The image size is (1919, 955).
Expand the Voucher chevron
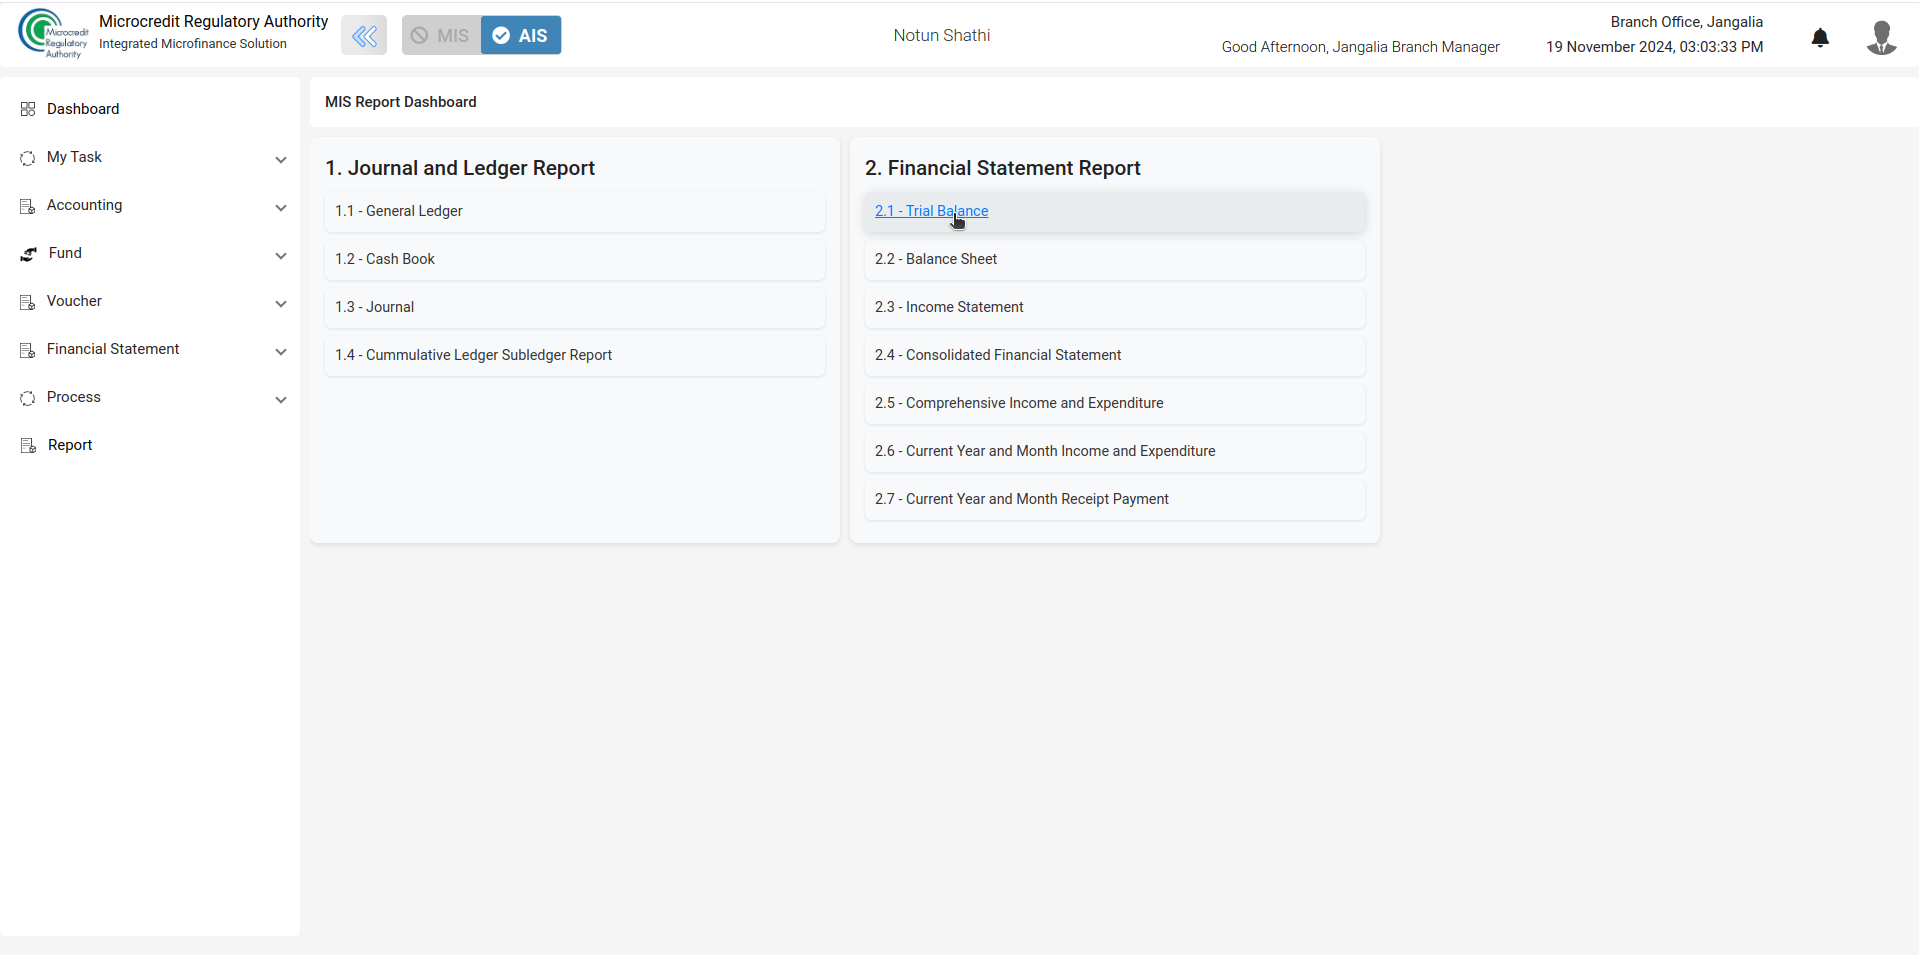pyautogui.click(x=281, y=303)
